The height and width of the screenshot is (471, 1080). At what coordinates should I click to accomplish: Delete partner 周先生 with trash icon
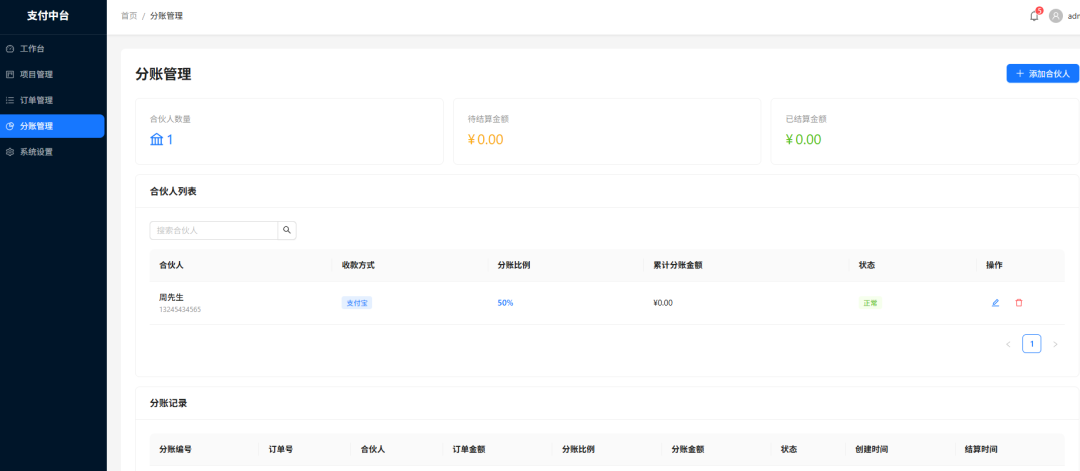(1019, 302)
